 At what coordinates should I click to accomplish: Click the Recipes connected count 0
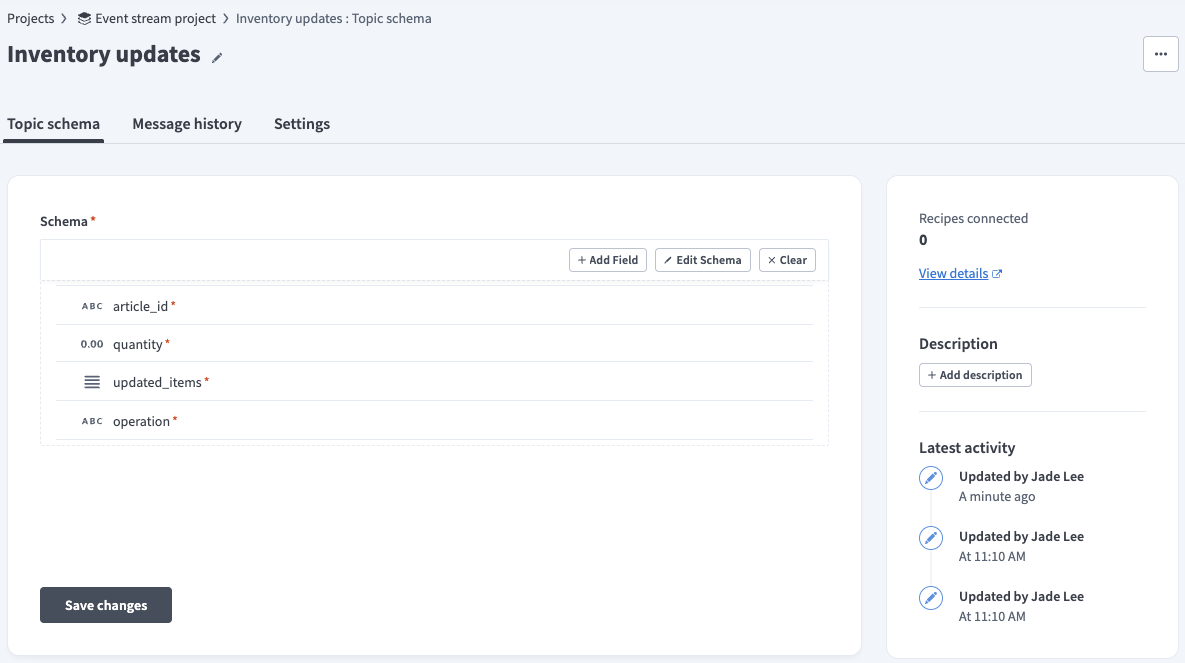(x=923, y=240)
